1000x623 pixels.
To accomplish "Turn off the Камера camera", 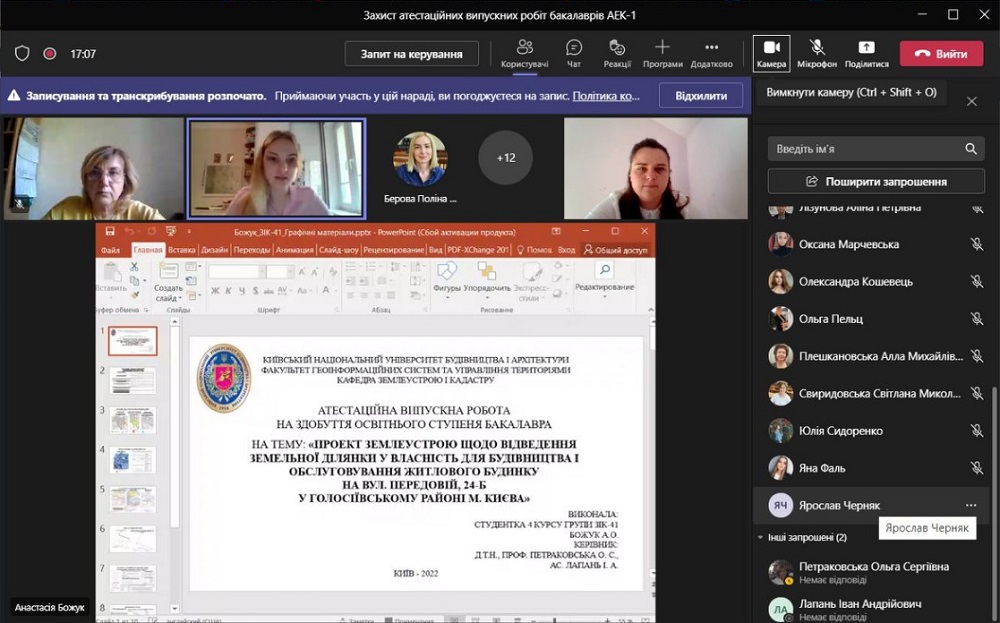I will point(772,54).
